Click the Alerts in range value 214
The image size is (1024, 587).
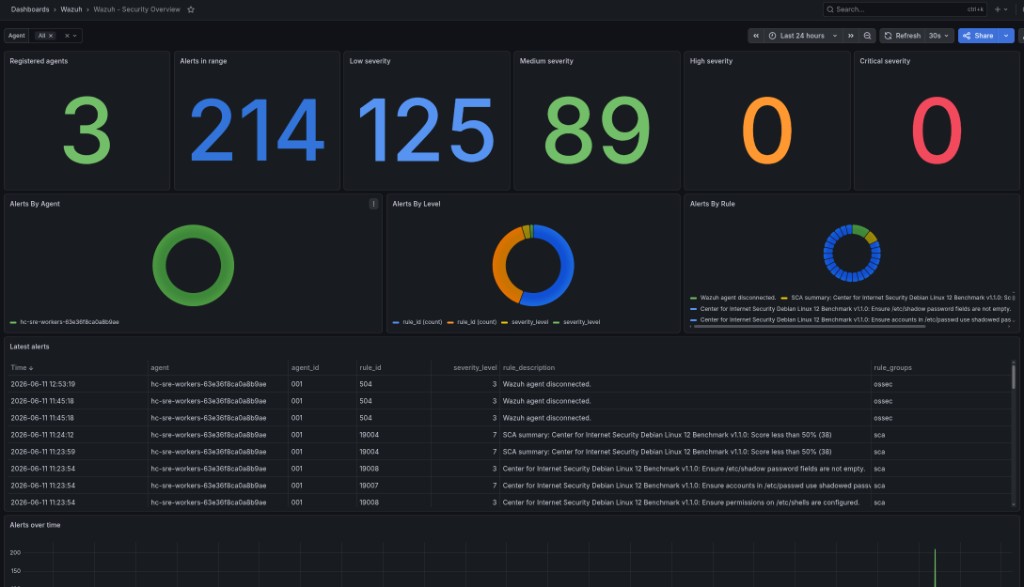point(257,130)
